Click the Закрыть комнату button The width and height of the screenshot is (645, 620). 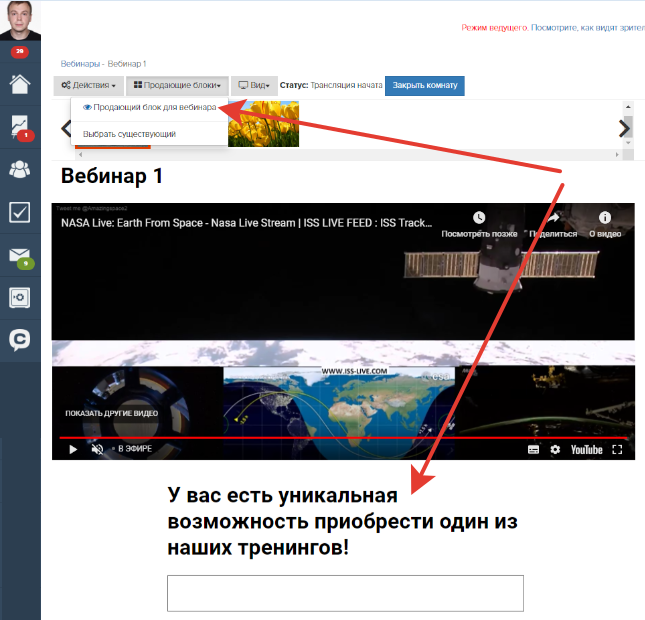pyautogui.click(x=425, y=86)
